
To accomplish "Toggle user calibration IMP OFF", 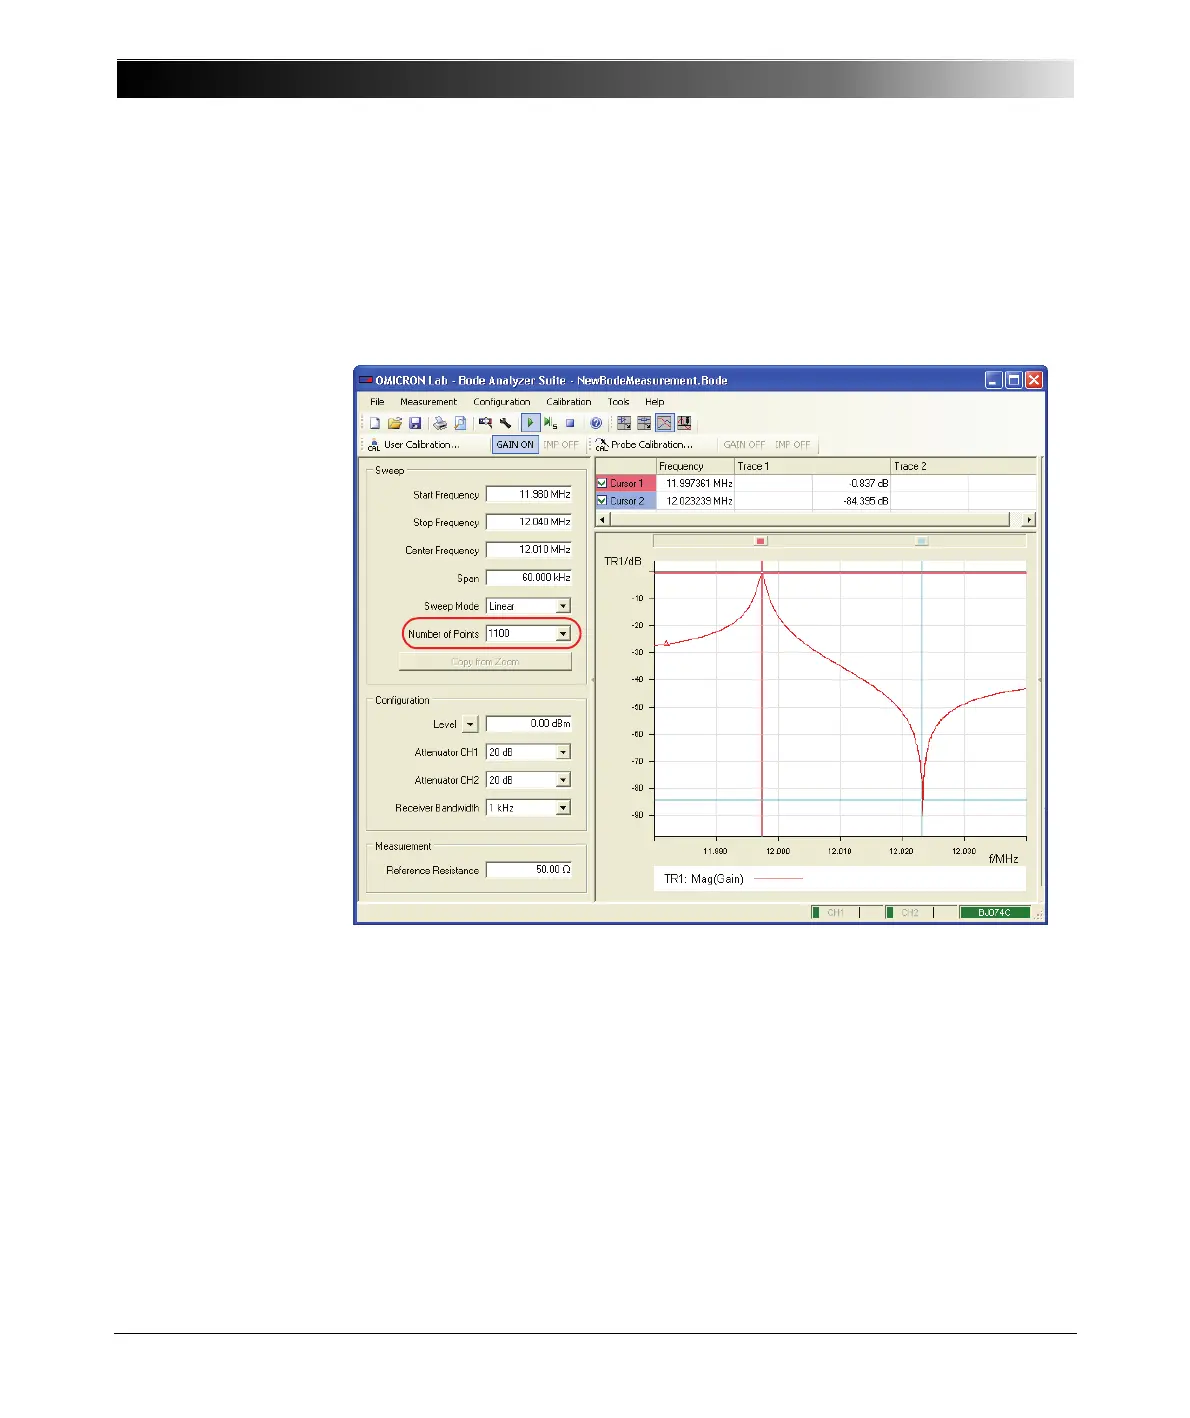I will tap(561, 445).
